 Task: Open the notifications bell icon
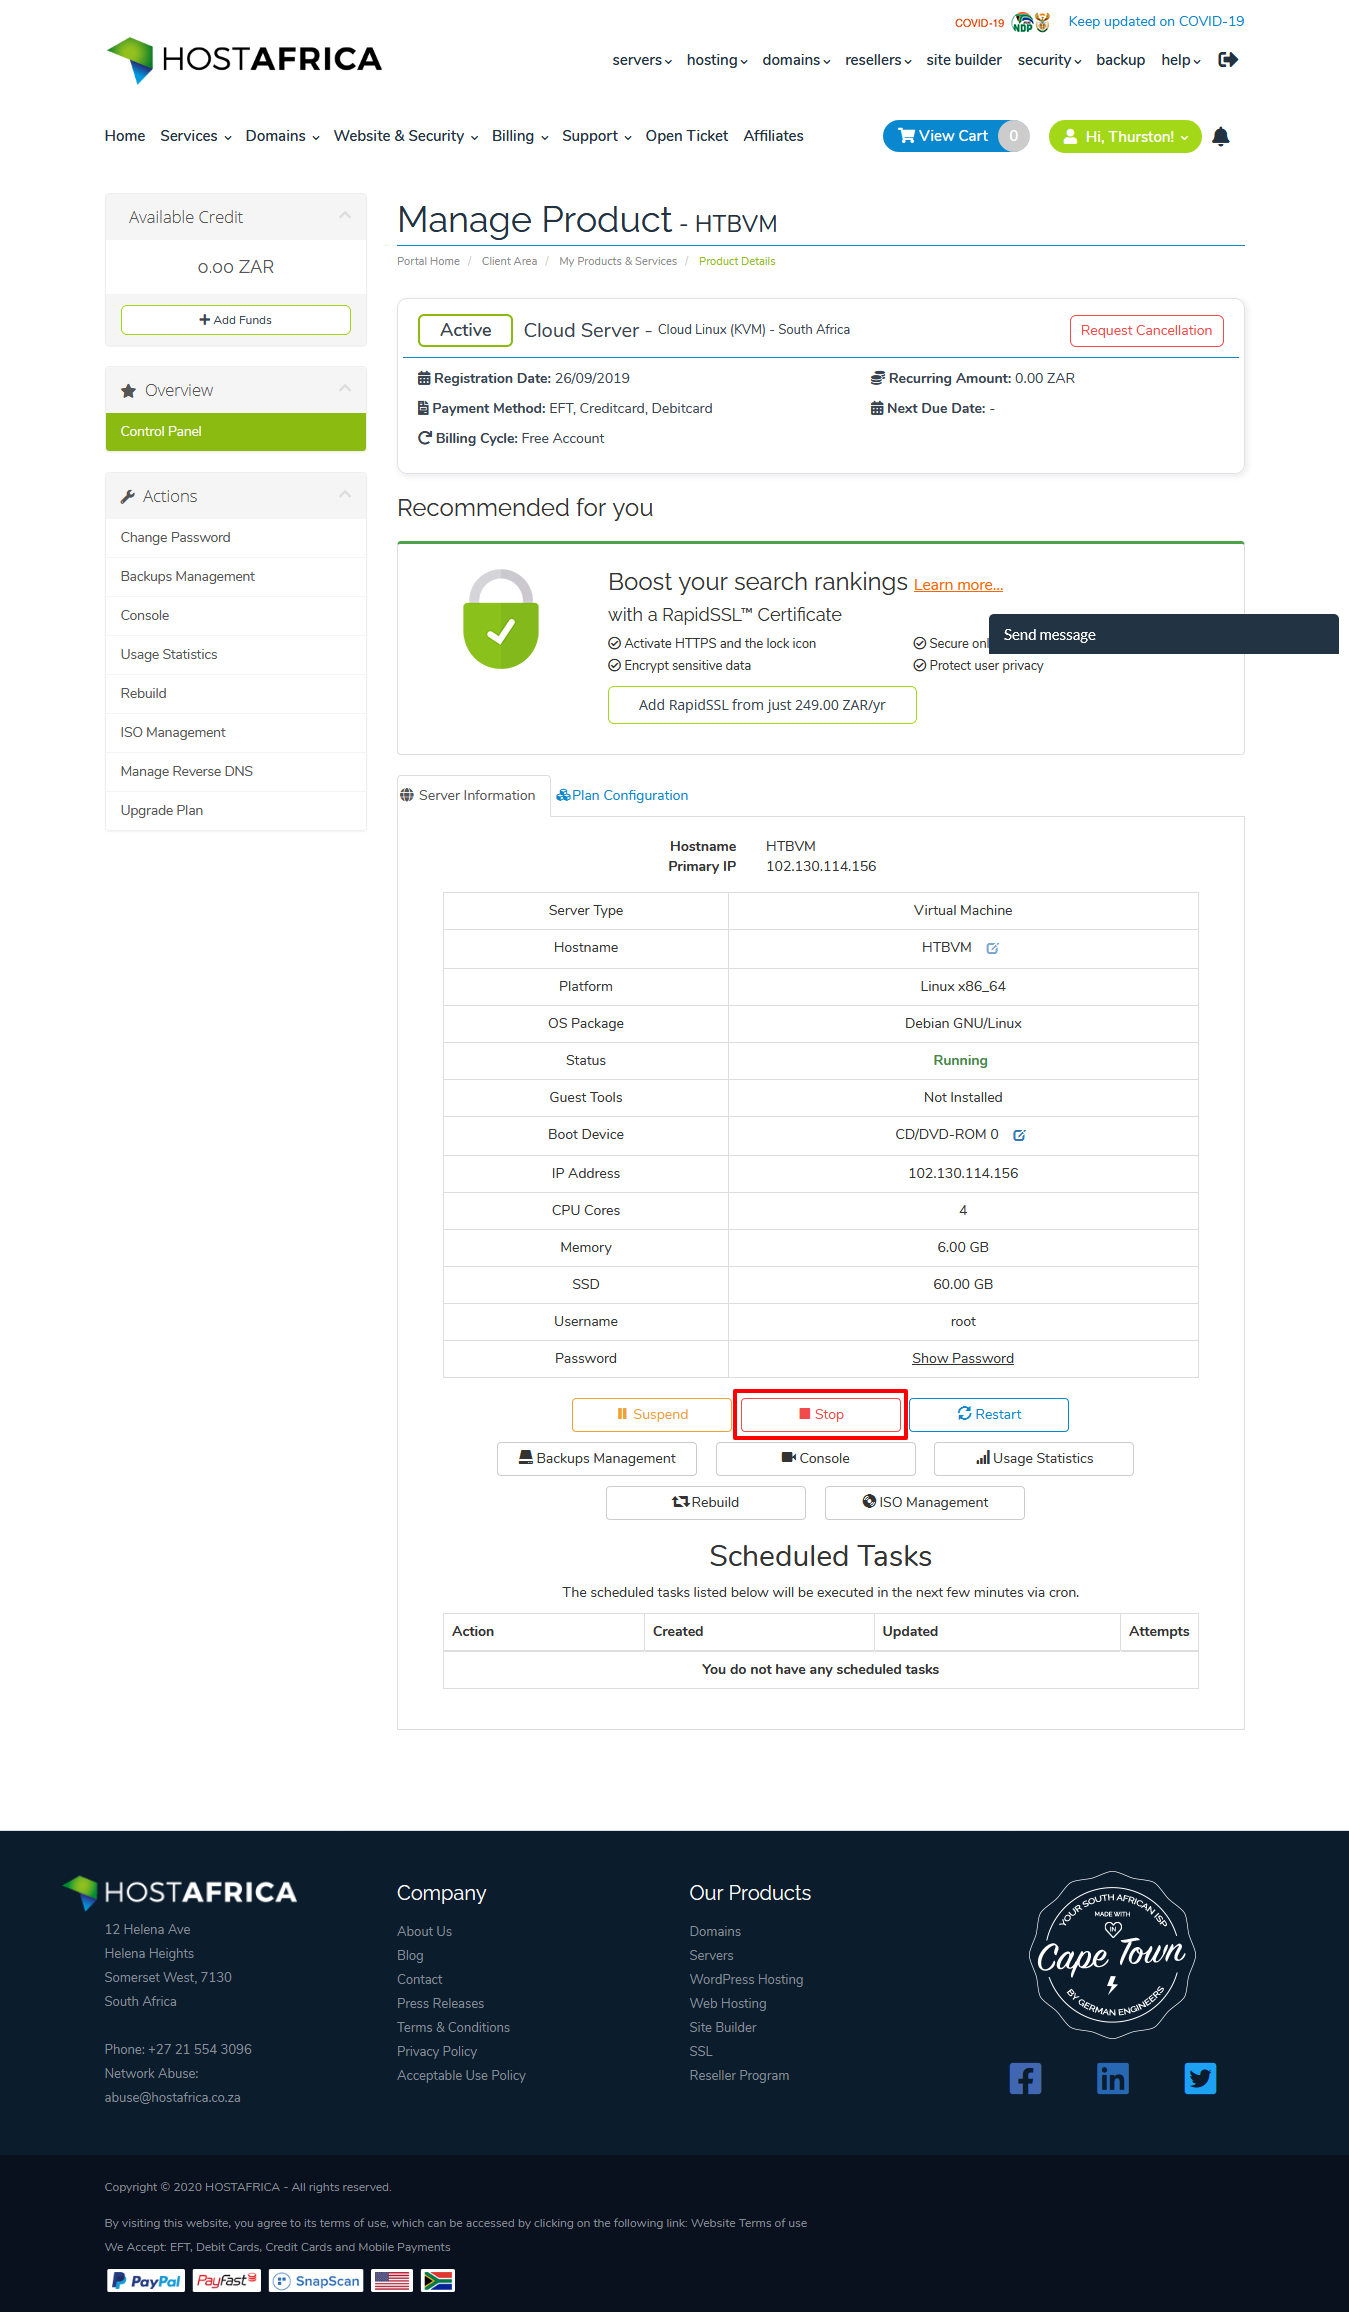(1220, 137)
